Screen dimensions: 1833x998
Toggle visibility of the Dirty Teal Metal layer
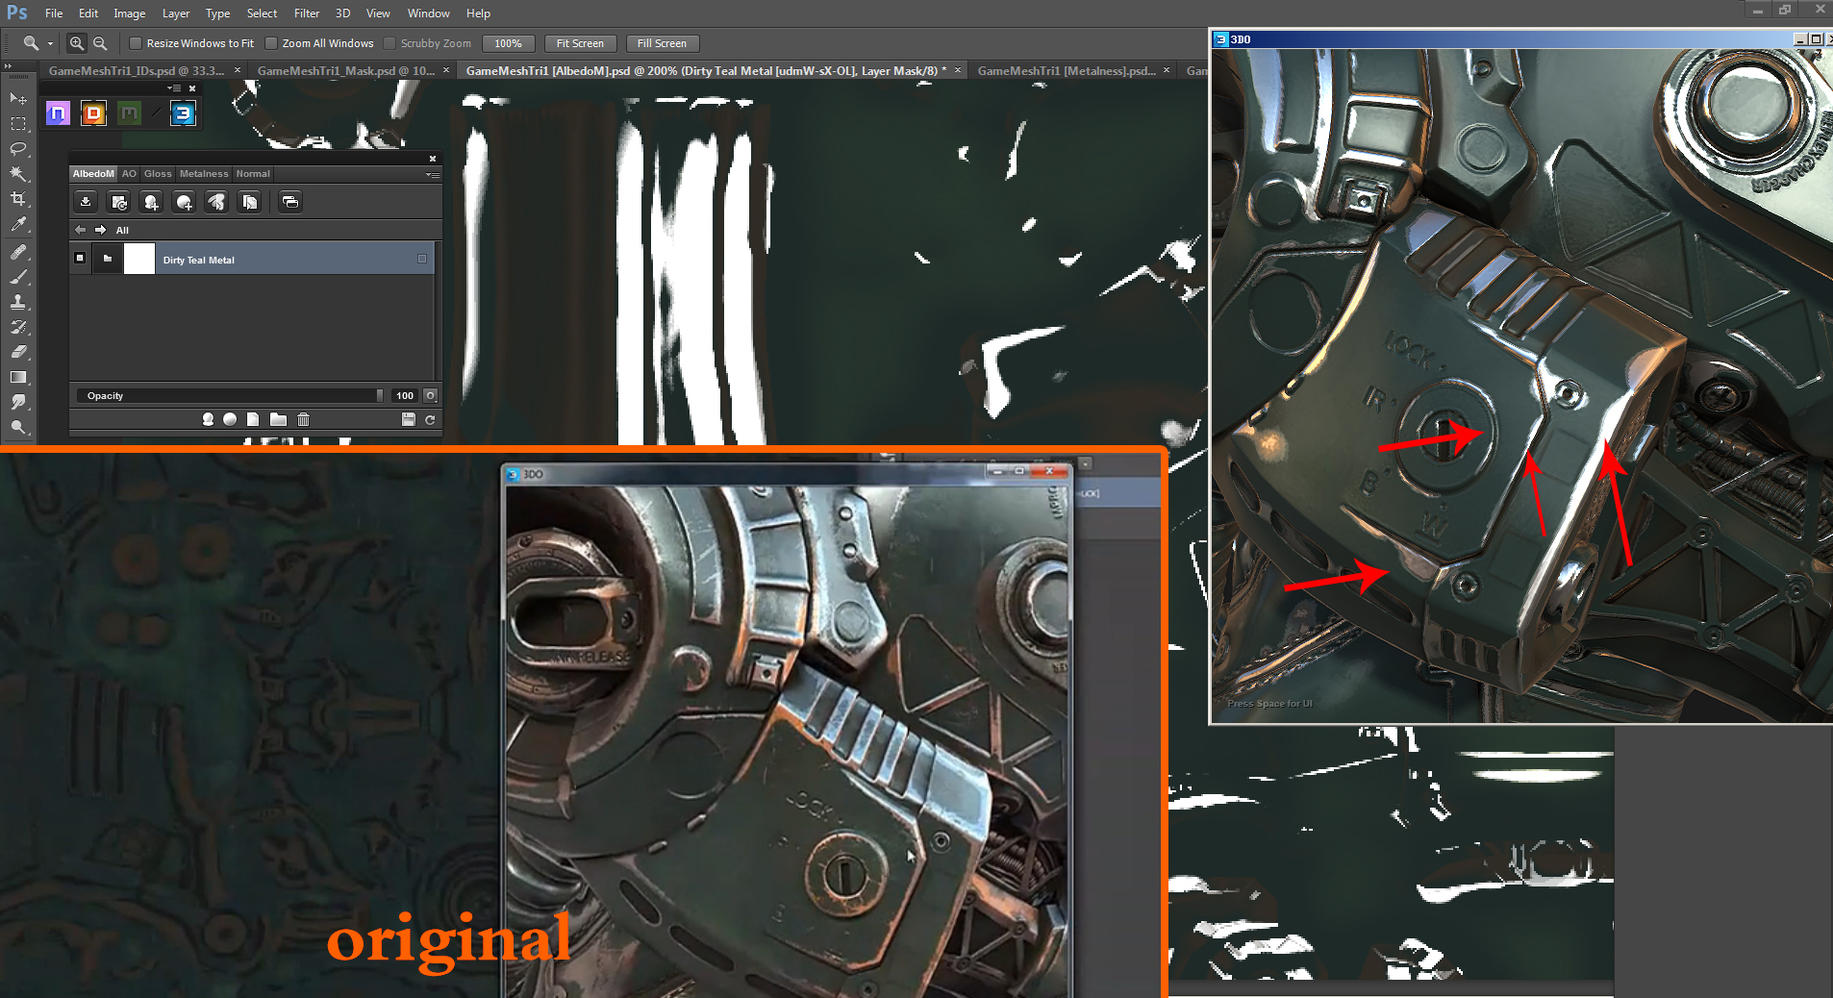point(80,258)
